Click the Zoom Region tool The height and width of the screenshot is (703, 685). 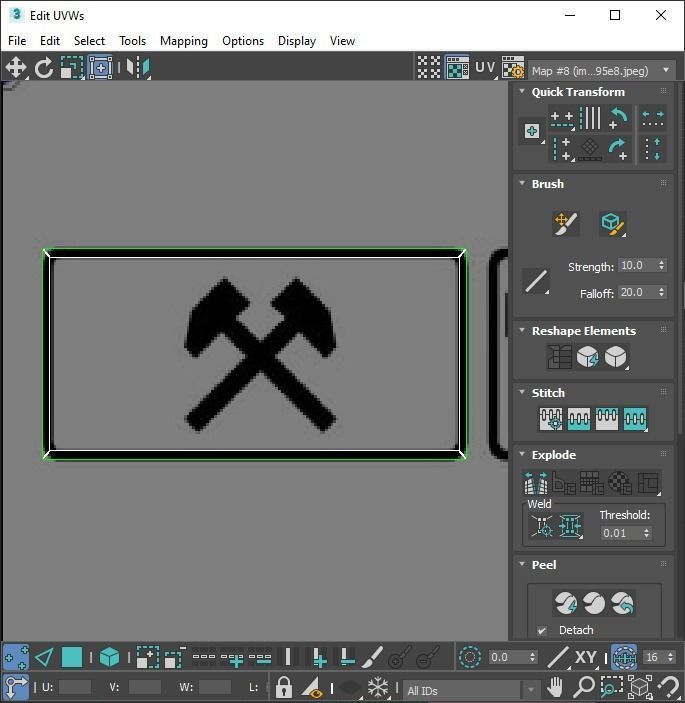[x=612, y=686]
